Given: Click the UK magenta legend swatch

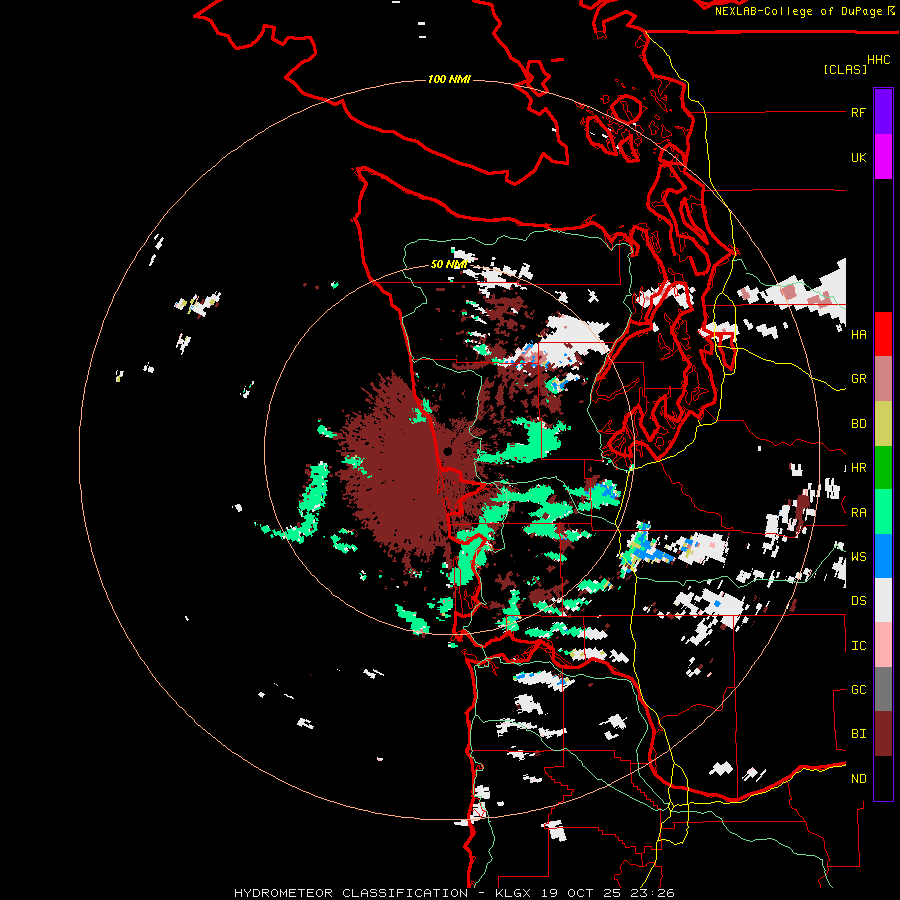Looking at the screenshot, I should click(883, 157).
